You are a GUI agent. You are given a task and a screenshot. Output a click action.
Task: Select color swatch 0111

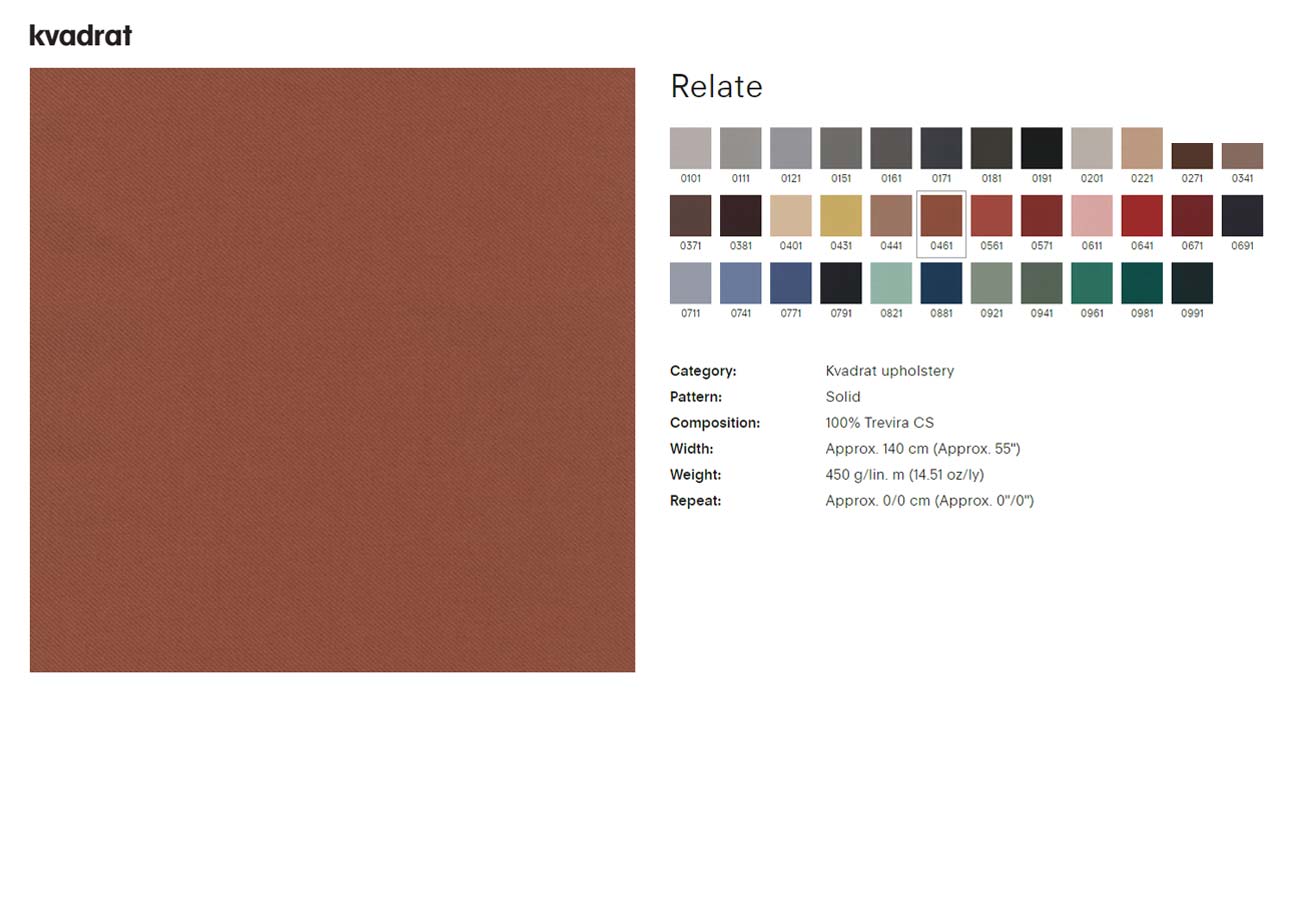[741, 148]
